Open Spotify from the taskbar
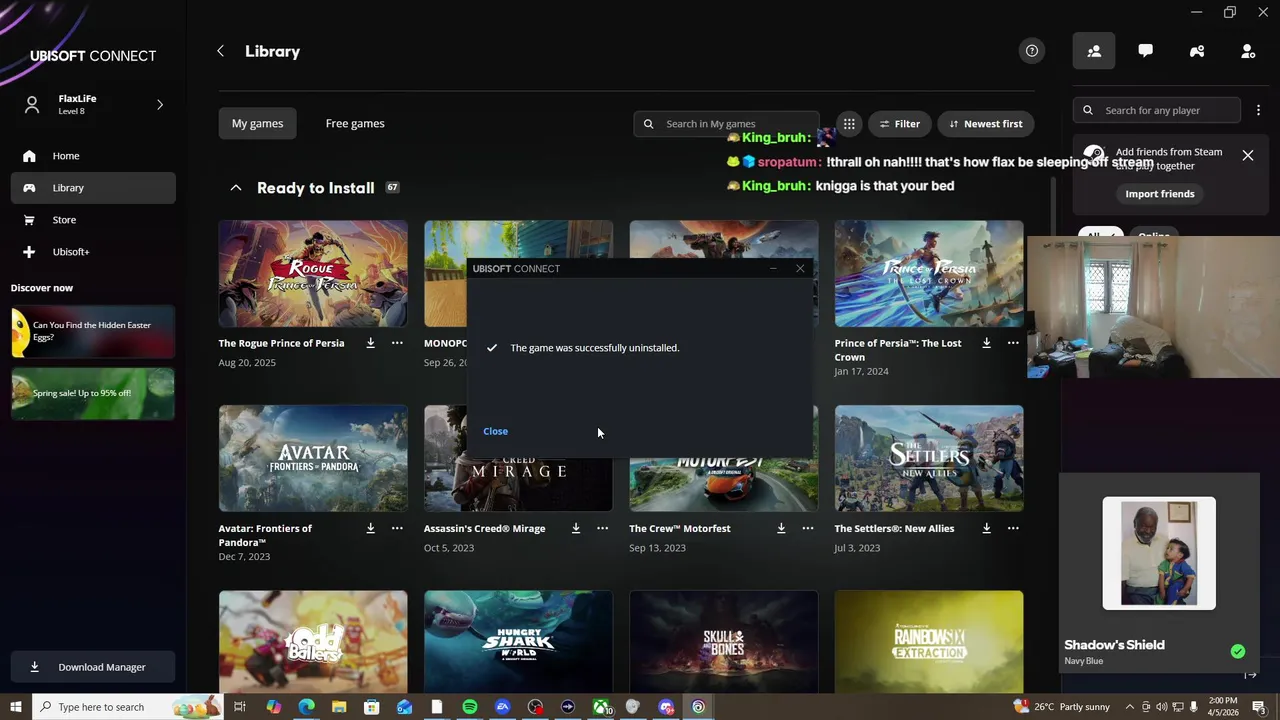This screenshot has width=1280, height=720. click(x=470, y=707)
